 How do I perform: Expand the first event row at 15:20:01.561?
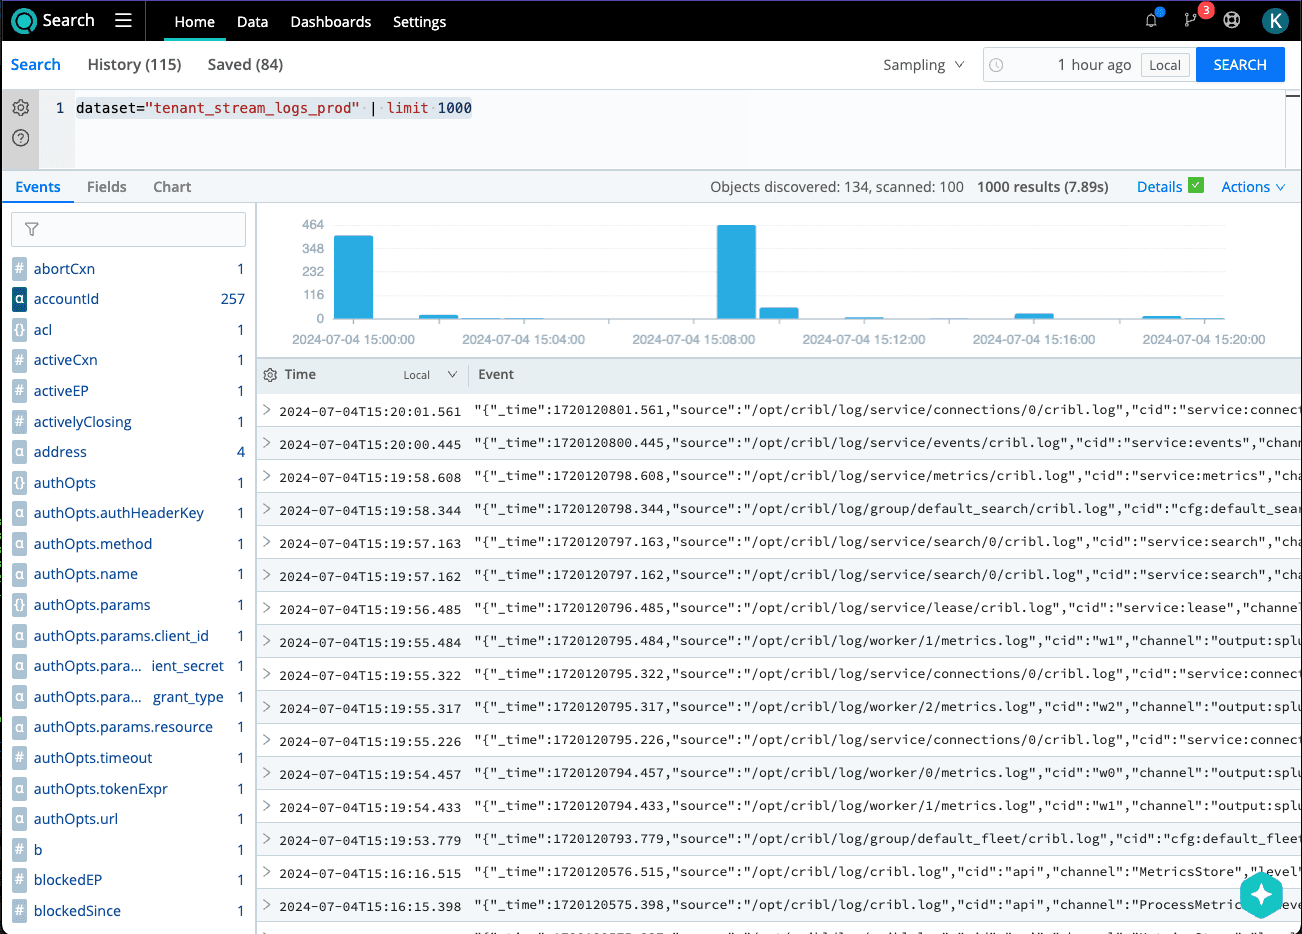[x=267, y=410]
